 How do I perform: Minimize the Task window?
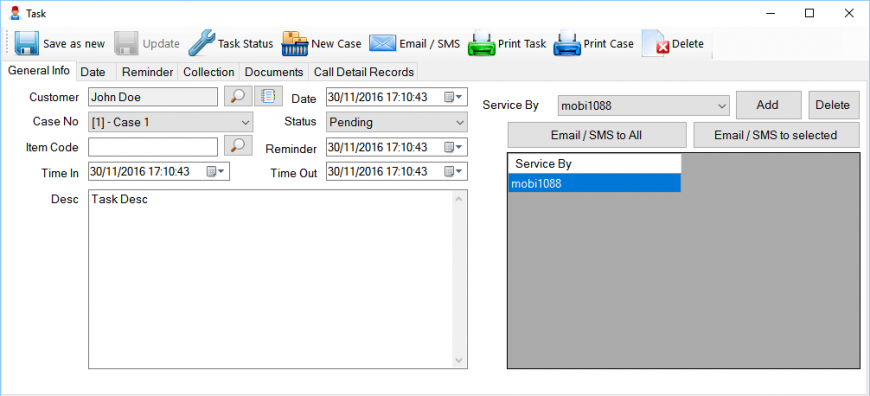(771, 13)
